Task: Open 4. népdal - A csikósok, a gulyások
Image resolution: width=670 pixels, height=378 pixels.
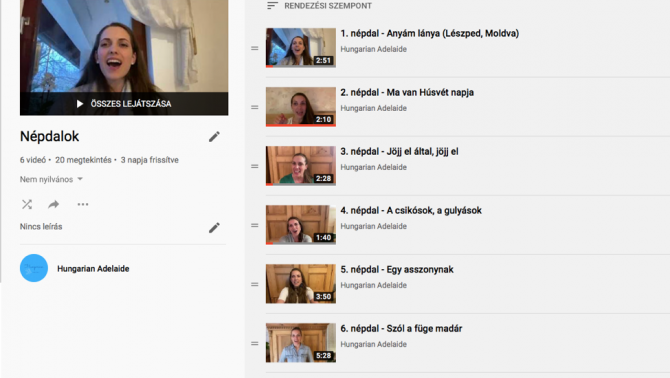Action: tap(411, 210)
